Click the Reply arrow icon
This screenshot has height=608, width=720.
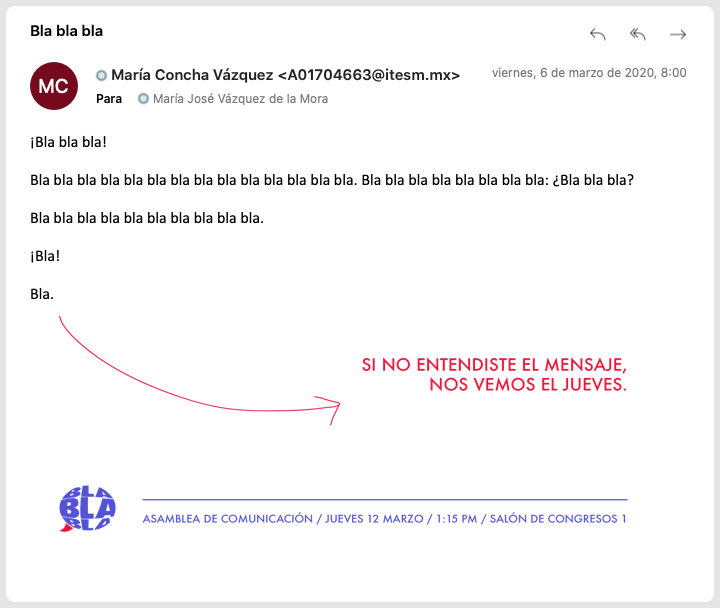coord(597,34)
